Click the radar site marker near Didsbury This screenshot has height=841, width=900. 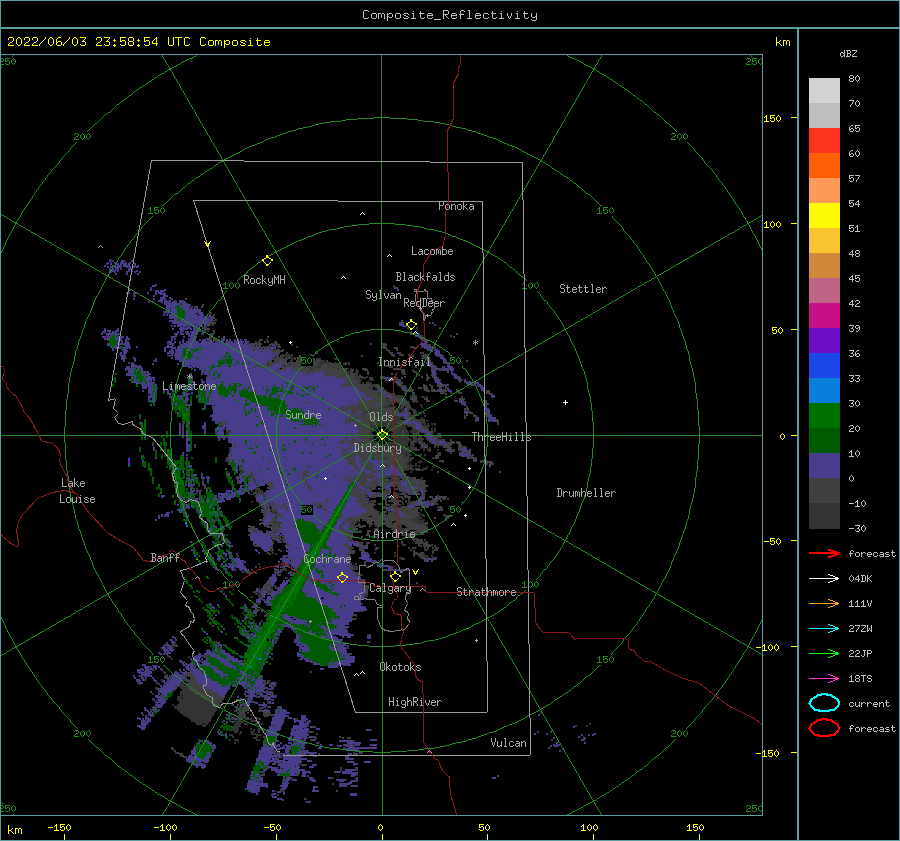(382, 435)
